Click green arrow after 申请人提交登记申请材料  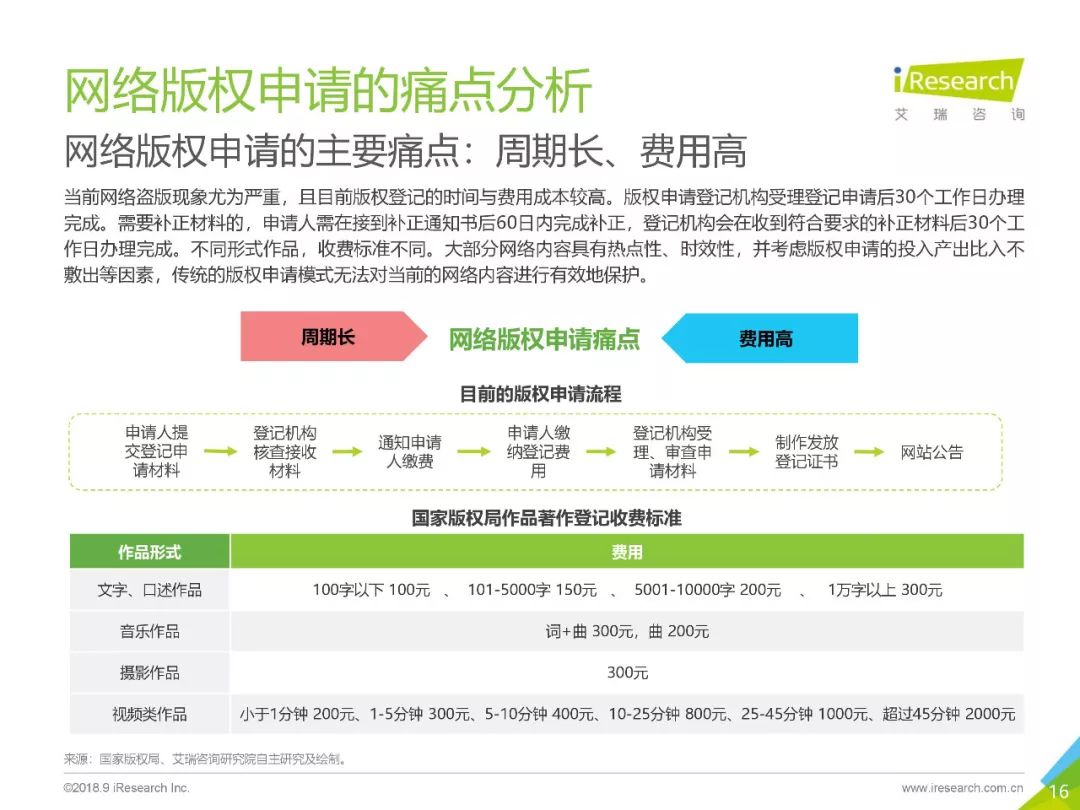pos(220,452)
